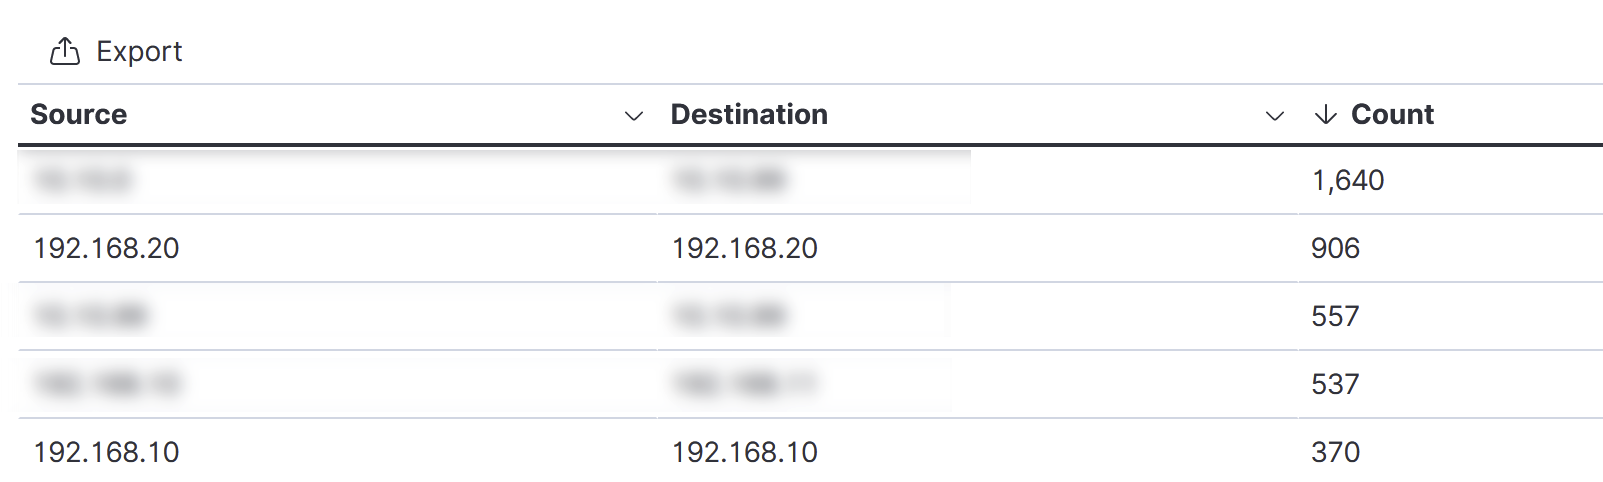This screenshot has width=1603, height=482.
Task: Click the 537 count value
Action: pos(1335,384)
